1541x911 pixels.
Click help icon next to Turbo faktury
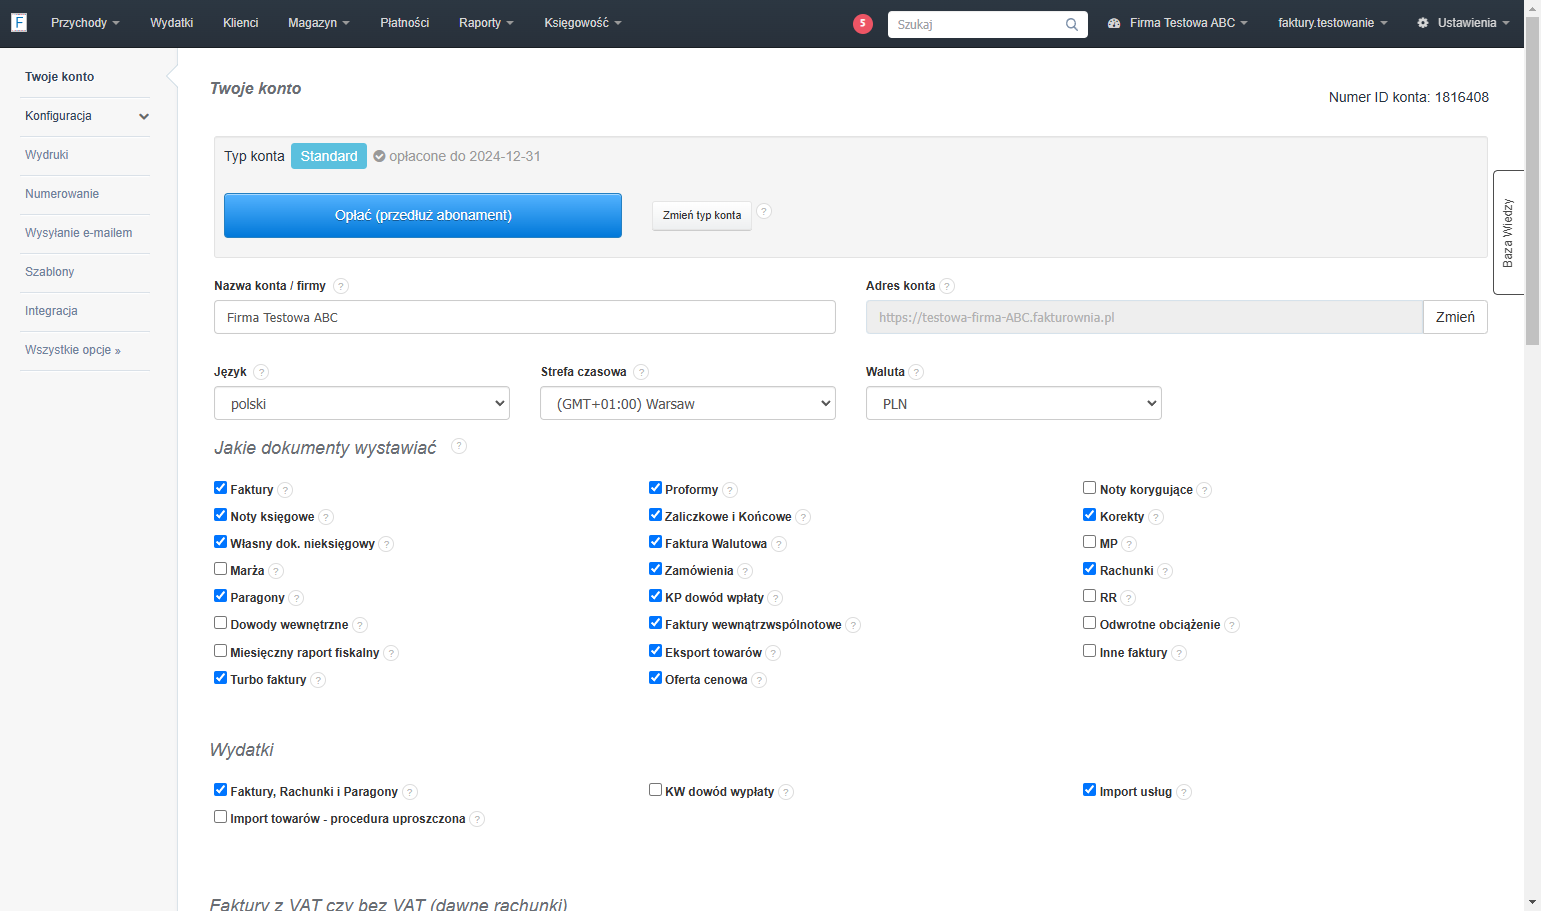click(x=318, y=680)
